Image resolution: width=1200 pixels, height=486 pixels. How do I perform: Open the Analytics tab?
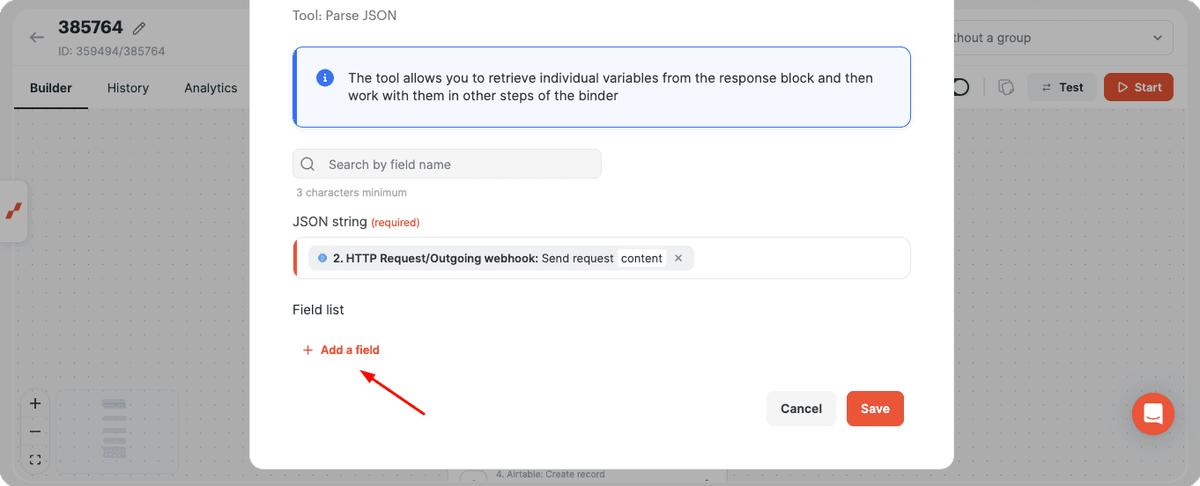pyautogui.click(x=211, y=88)
